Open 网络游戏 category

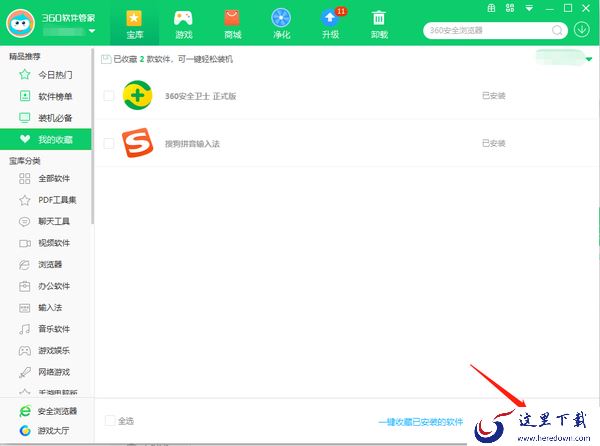pos(46,372)
